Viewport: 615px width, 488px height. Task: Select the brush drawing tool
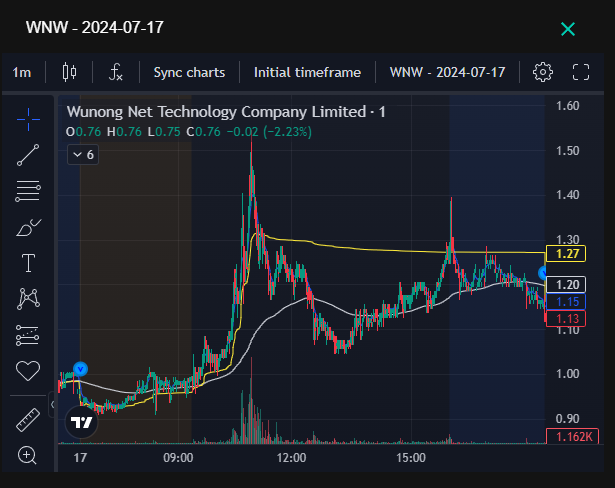pos(28,228)
